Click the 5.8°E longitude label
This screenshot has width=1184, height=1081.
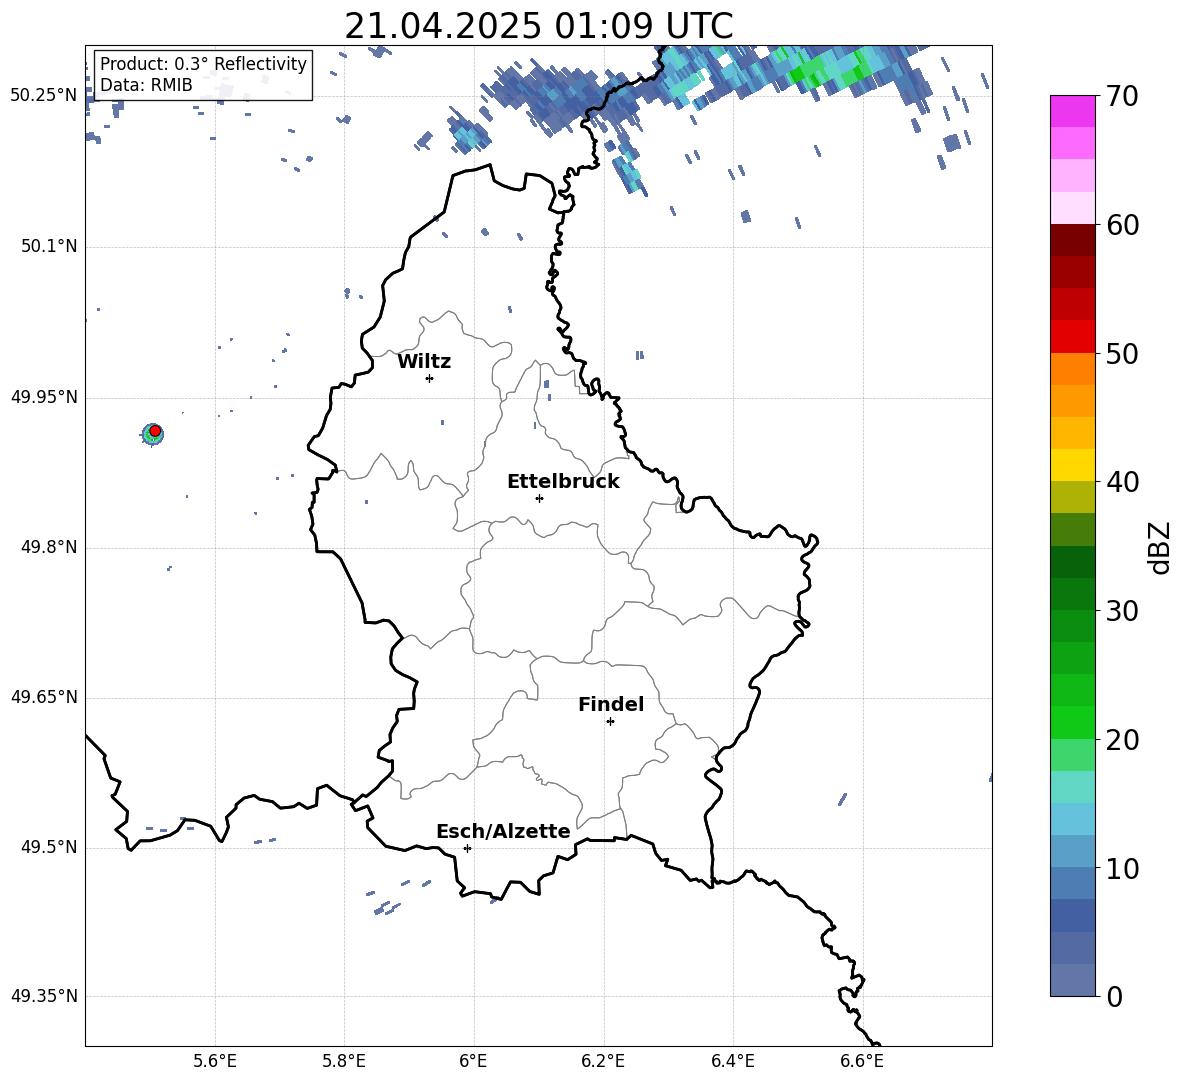point(344,1061)
